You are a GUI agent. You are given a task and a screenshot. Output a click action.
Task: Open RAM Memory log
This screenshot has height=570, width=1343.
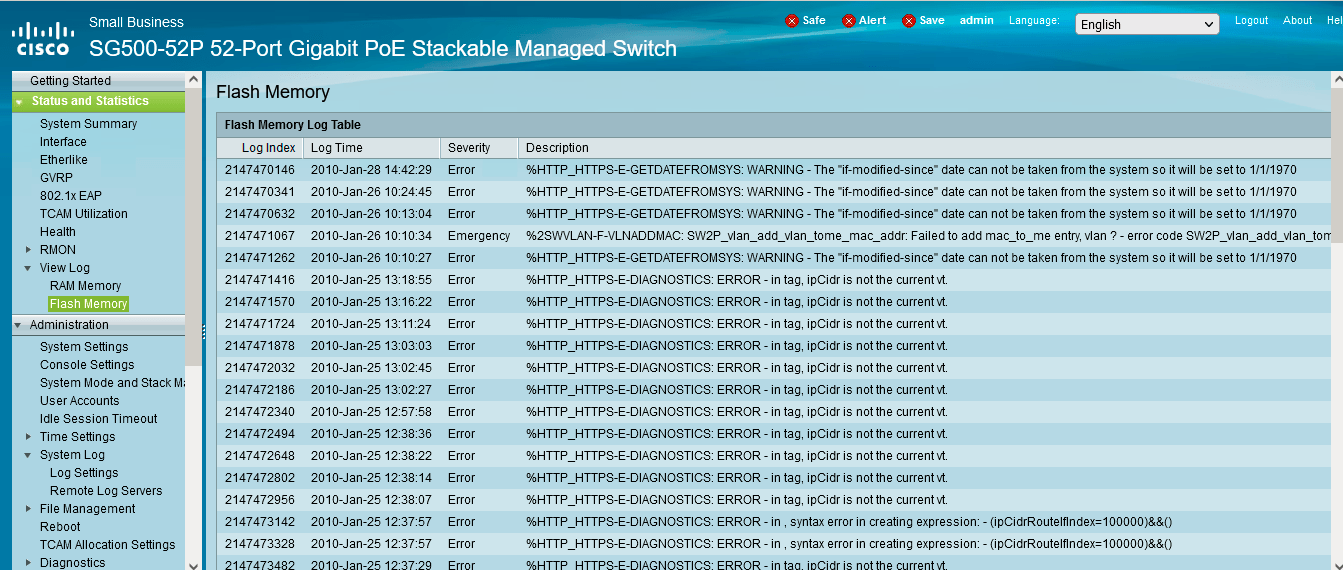(x=85, y=286)
